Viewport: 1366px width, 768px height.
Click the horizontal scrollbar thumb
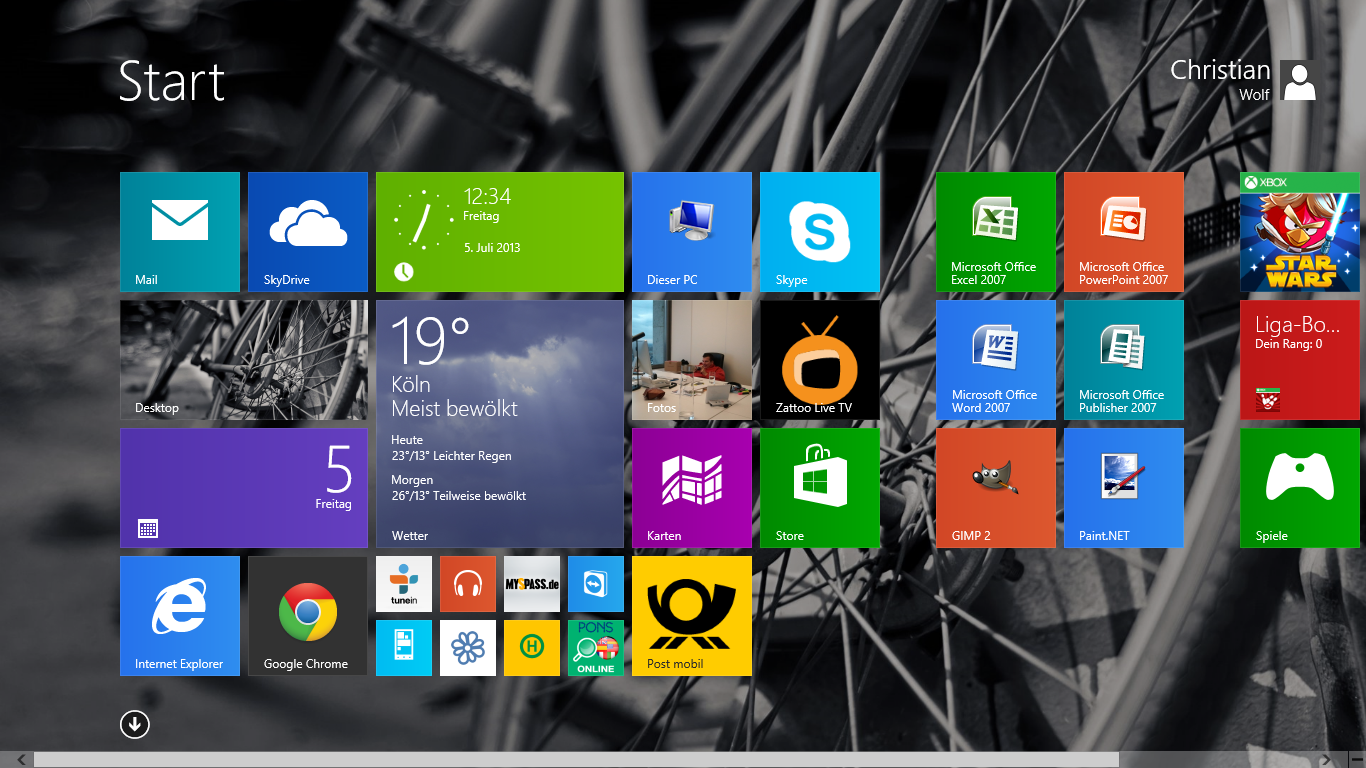[576, 760]
